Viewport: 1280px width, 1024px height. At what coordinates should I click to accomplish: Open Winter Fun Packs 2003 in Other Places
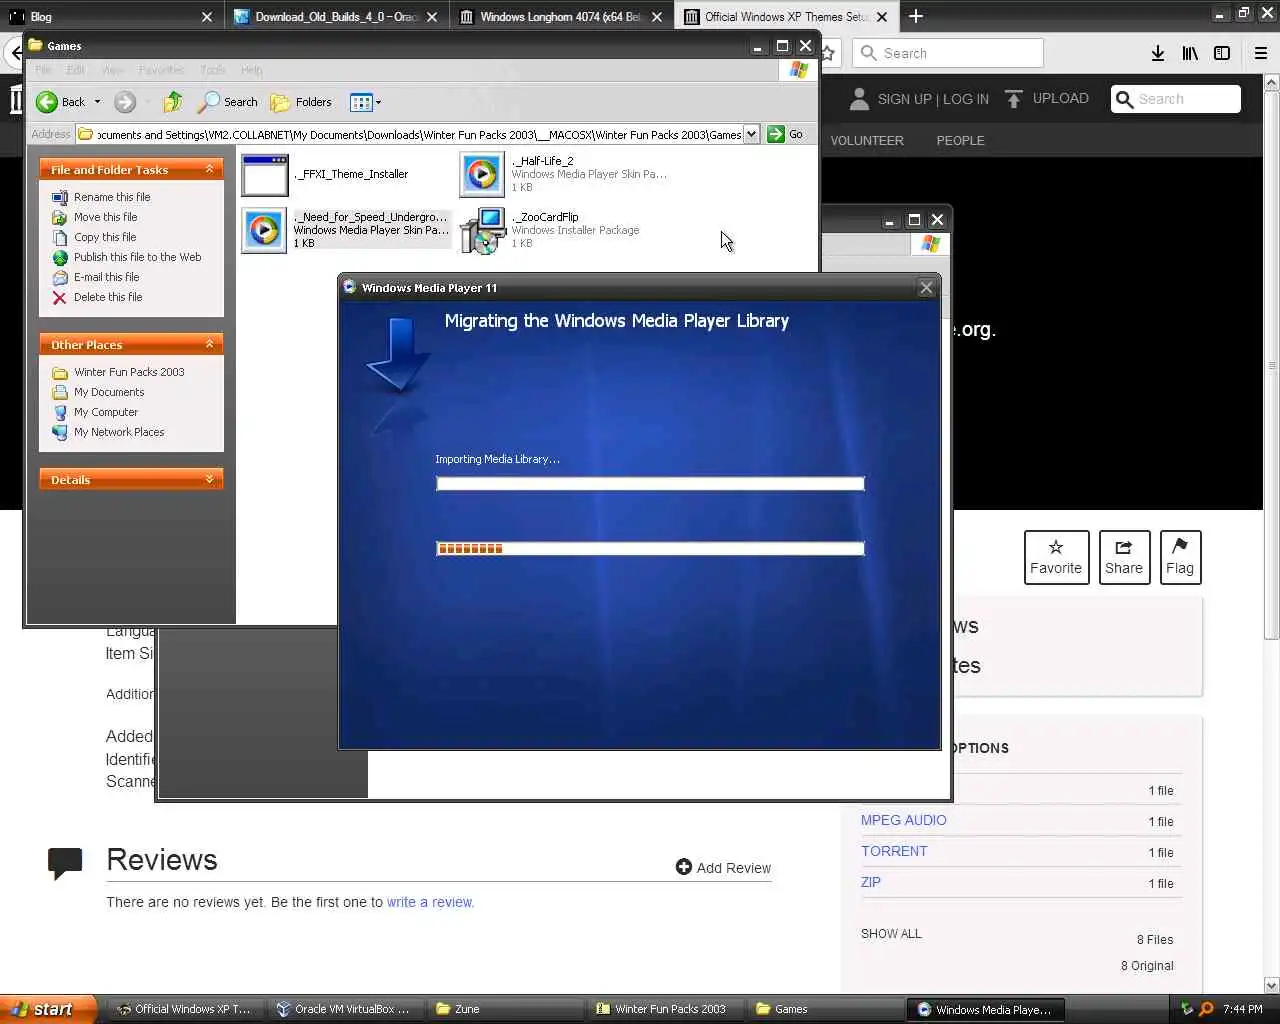point(129,372)
